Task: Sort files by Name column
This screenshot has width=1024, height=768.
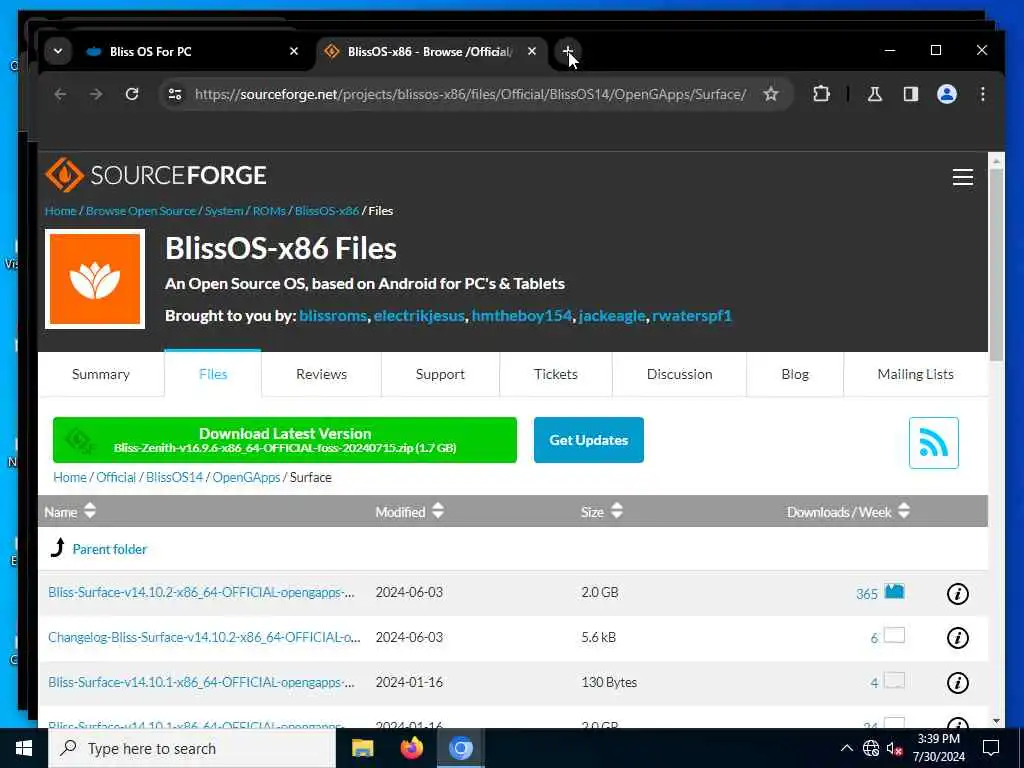Action: coord(70,511)
